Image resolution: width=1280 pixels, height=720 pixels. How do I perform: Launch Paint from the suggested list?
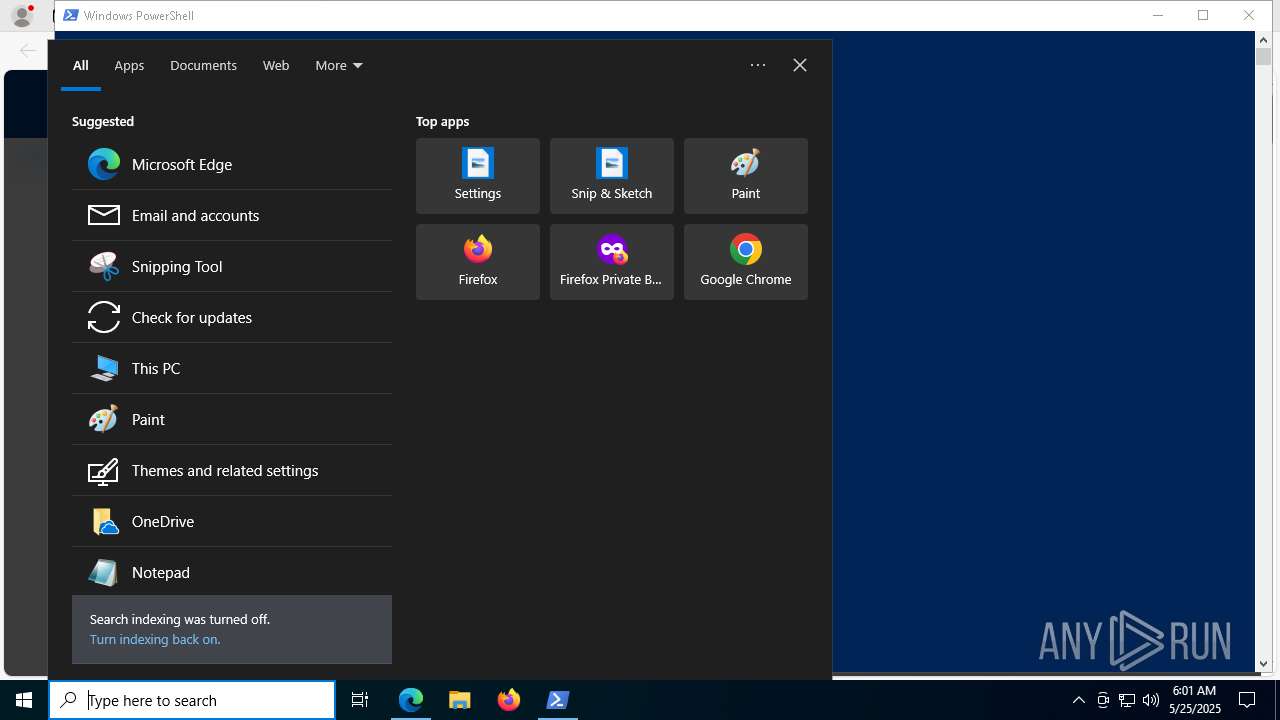(x=232, y=419)
